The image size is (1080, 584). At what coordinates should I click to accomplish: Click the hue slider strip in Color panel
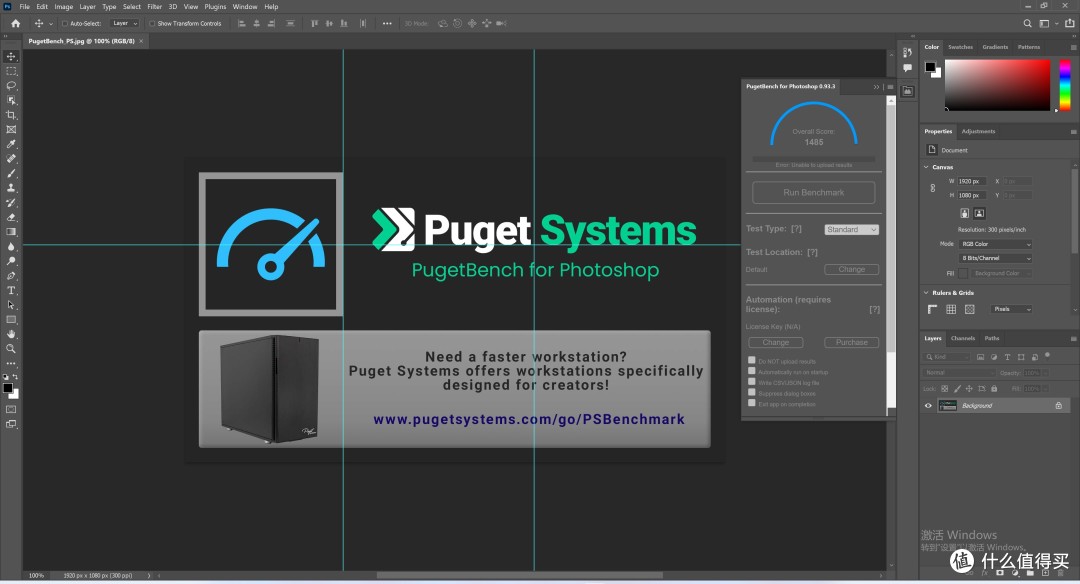[x=1065, y=85]
